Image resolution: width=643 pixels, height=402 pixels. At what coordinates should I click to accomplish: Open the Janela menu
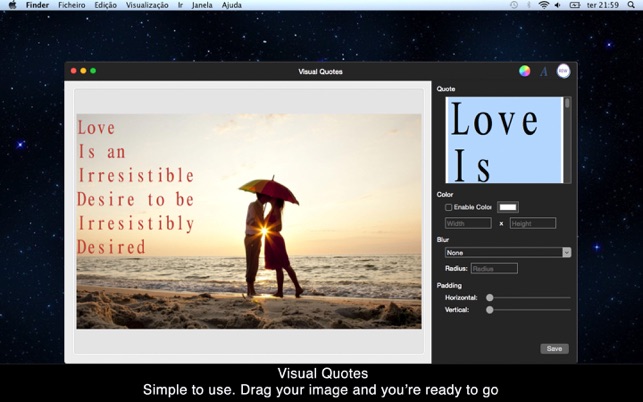click(x=202, y=5)
